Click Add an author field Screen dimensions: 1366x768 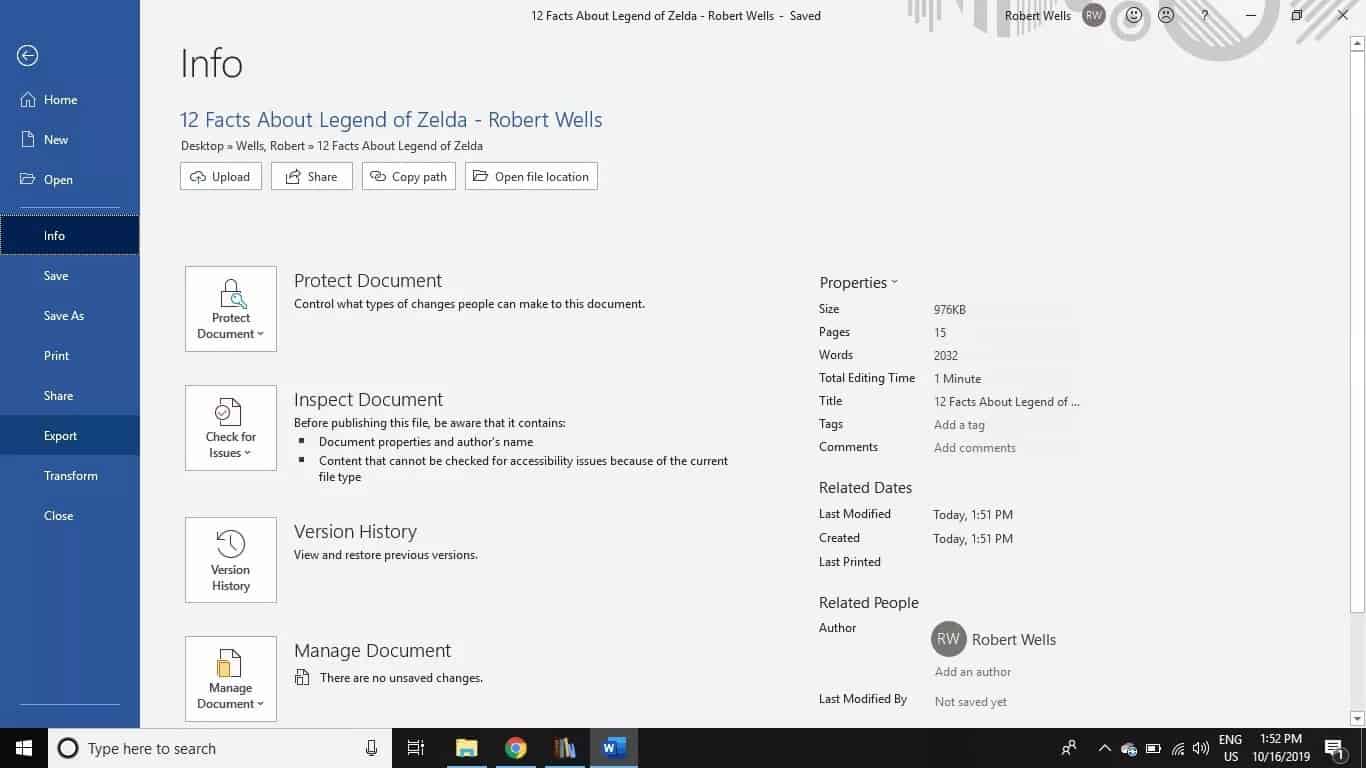(x=973, y=672)
